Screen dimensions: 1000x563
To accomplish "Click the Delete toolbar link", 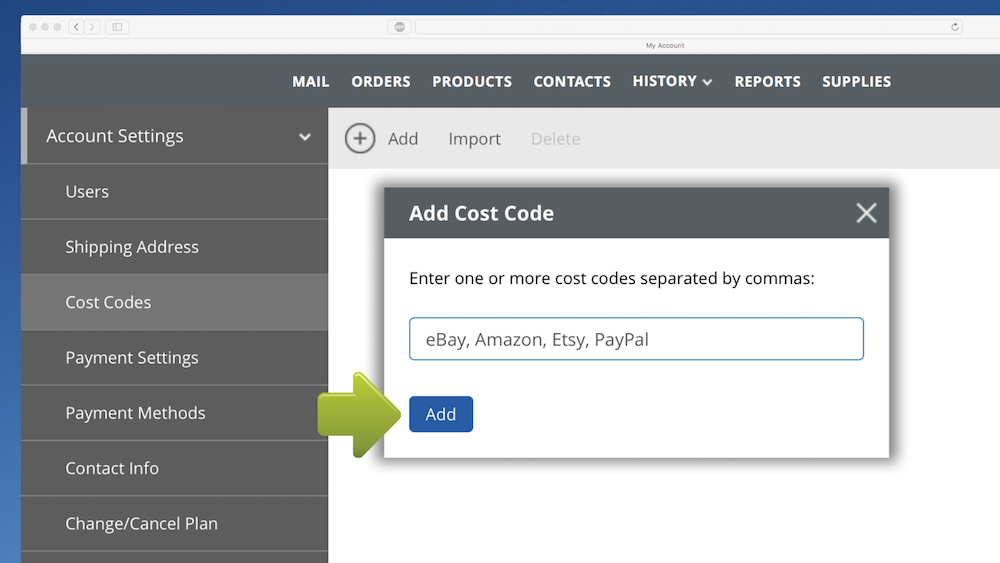I will tap(555, 138).
